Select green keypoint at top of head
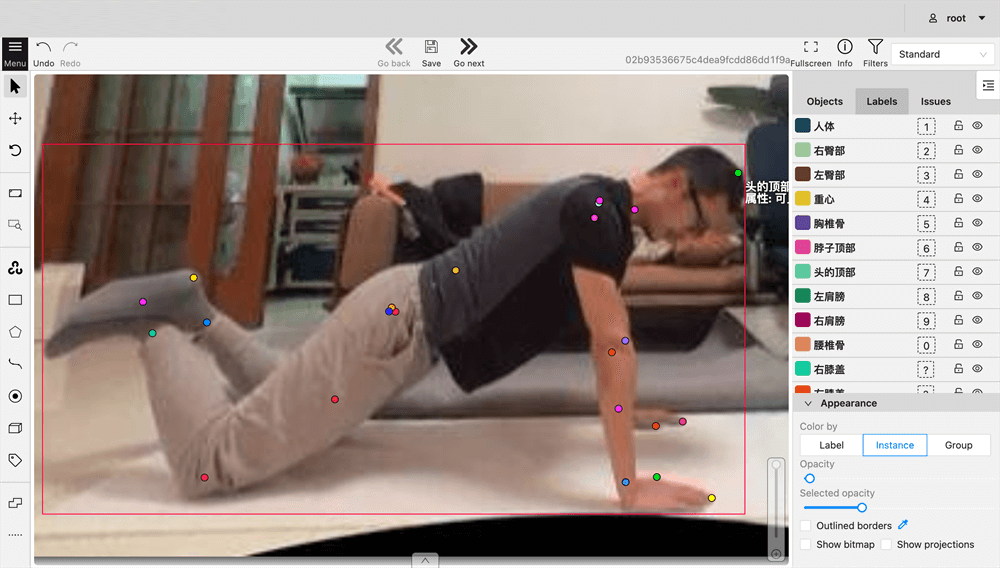Image resolution: width=1000 pixels, height=568 pixels. (738, 173)
